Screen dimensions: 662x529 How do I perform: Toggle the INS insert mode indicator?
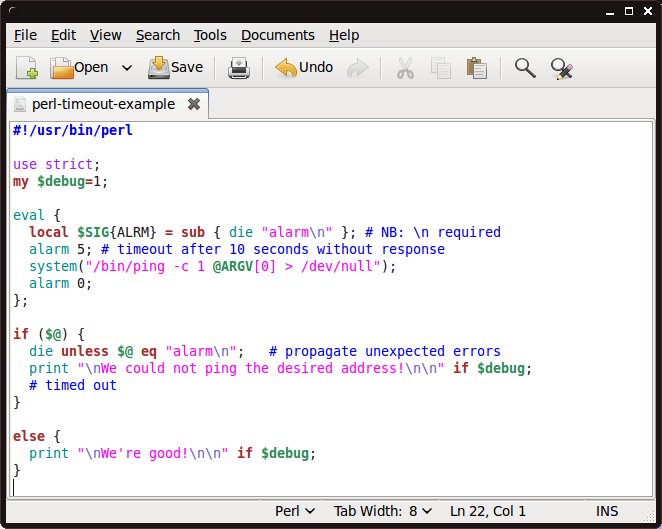point(607,511)
